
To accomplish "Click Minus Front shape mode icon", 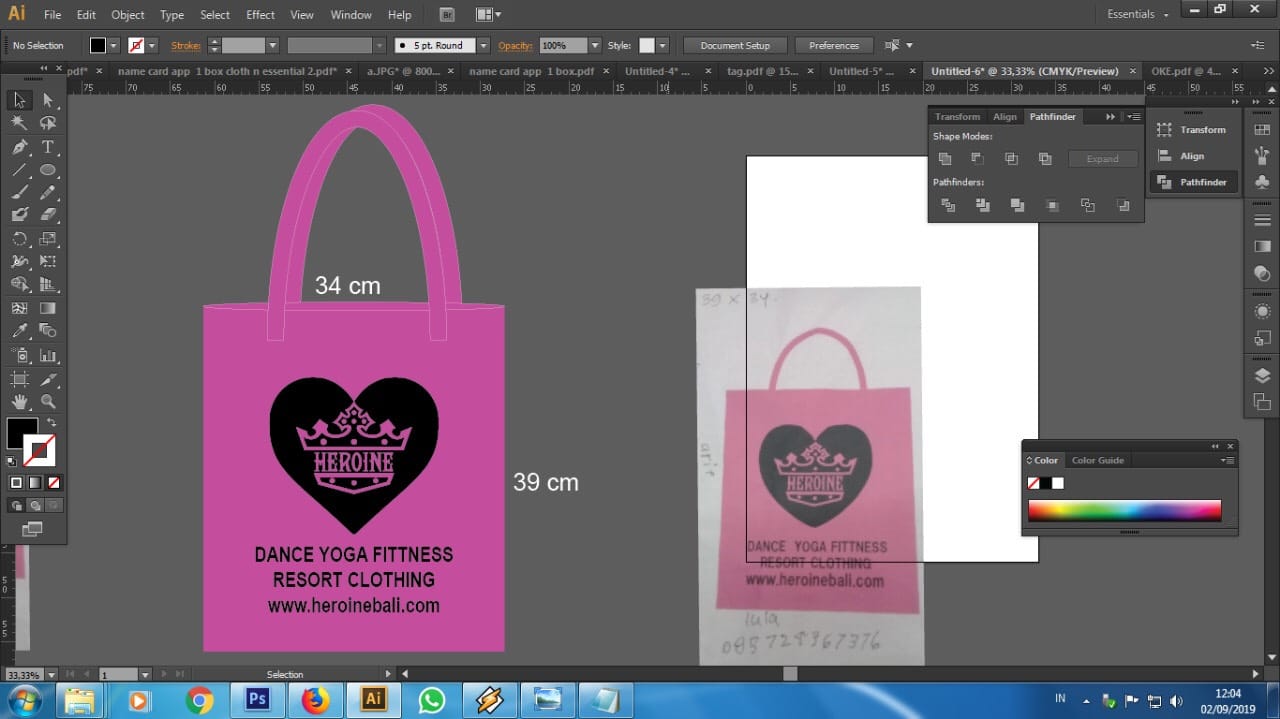I will tap(978, 159).
